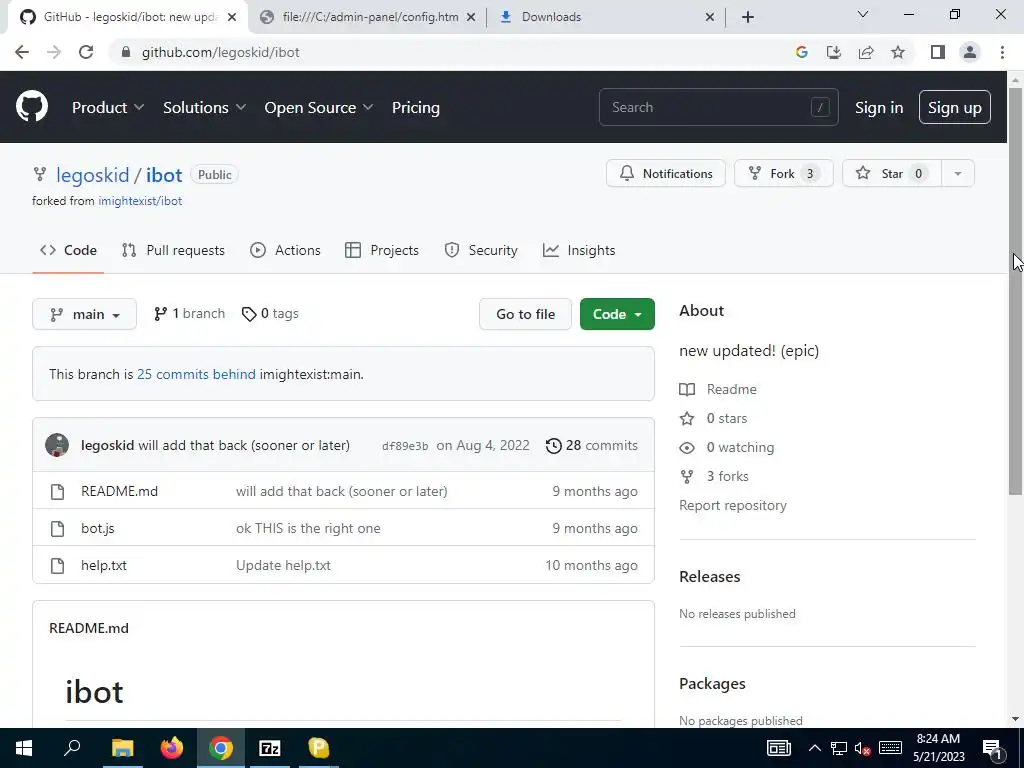Go to the Security tab
Viewport: 1024px width, 768px height.
pos(481,251)
